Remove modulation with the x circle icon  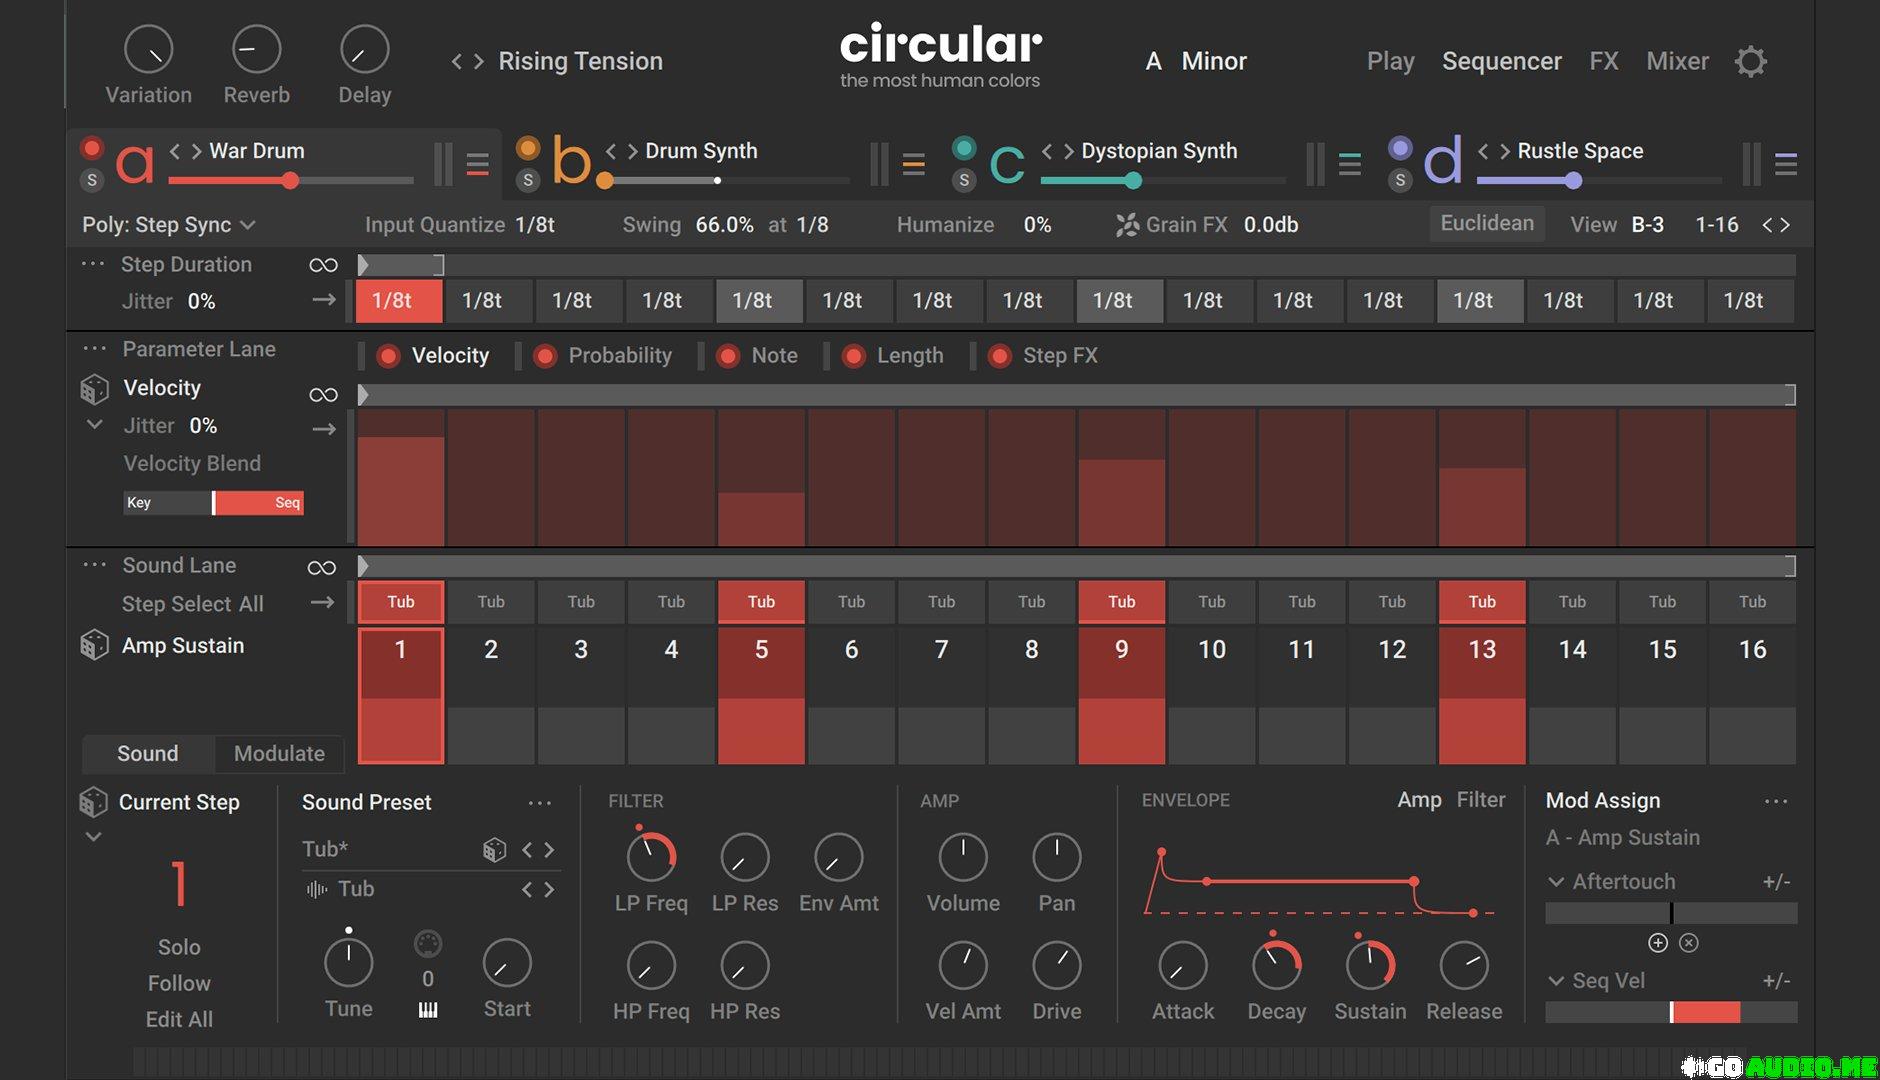1689,943
